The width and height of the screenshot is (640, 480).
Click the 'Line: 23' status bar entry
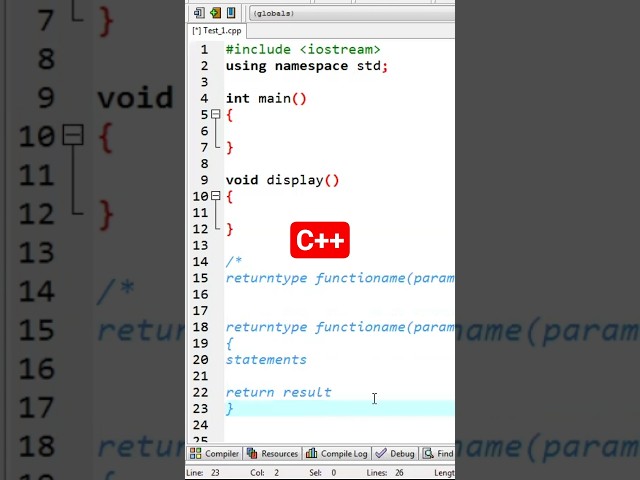203,473
